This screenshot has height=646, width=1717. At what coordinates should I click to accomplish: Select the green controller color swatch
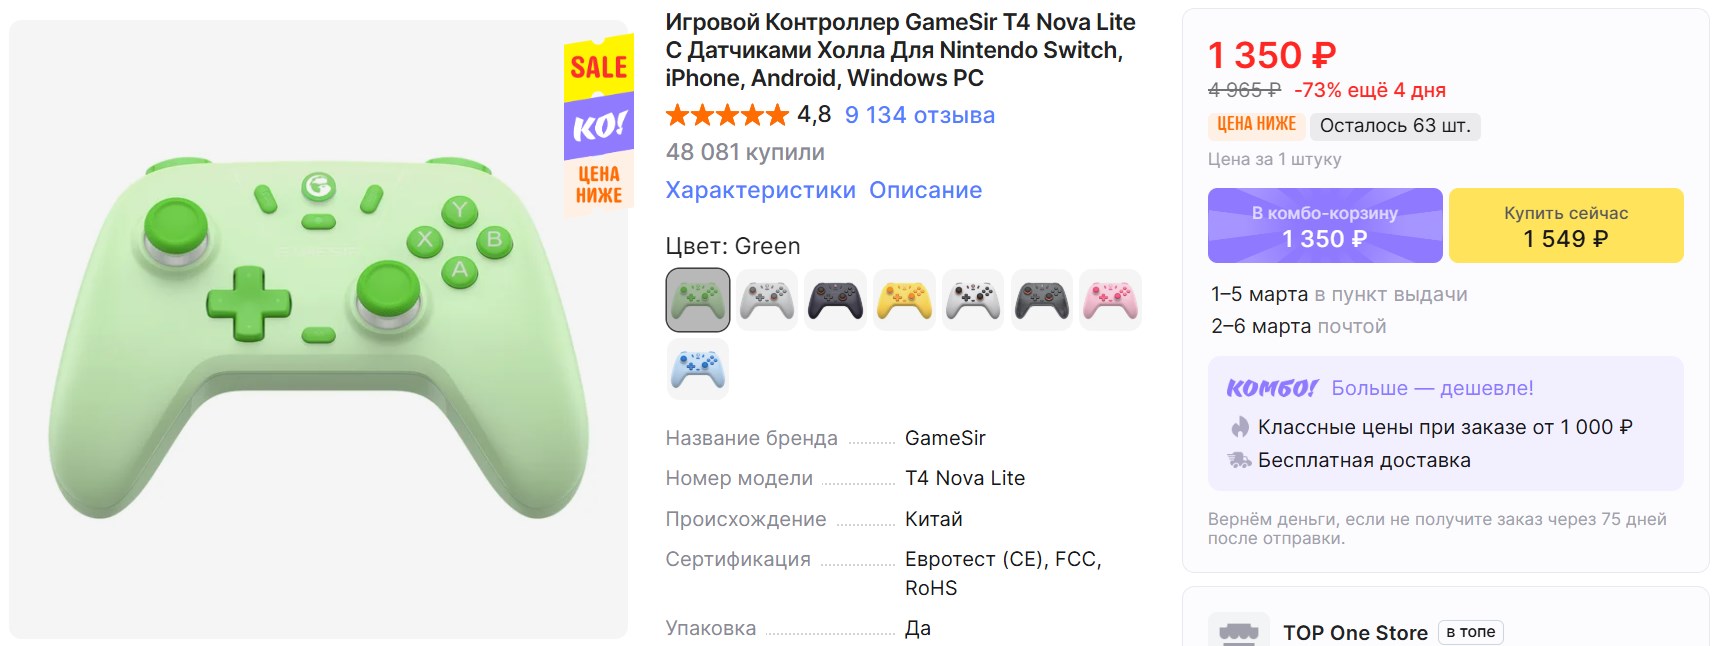(697, 300)
